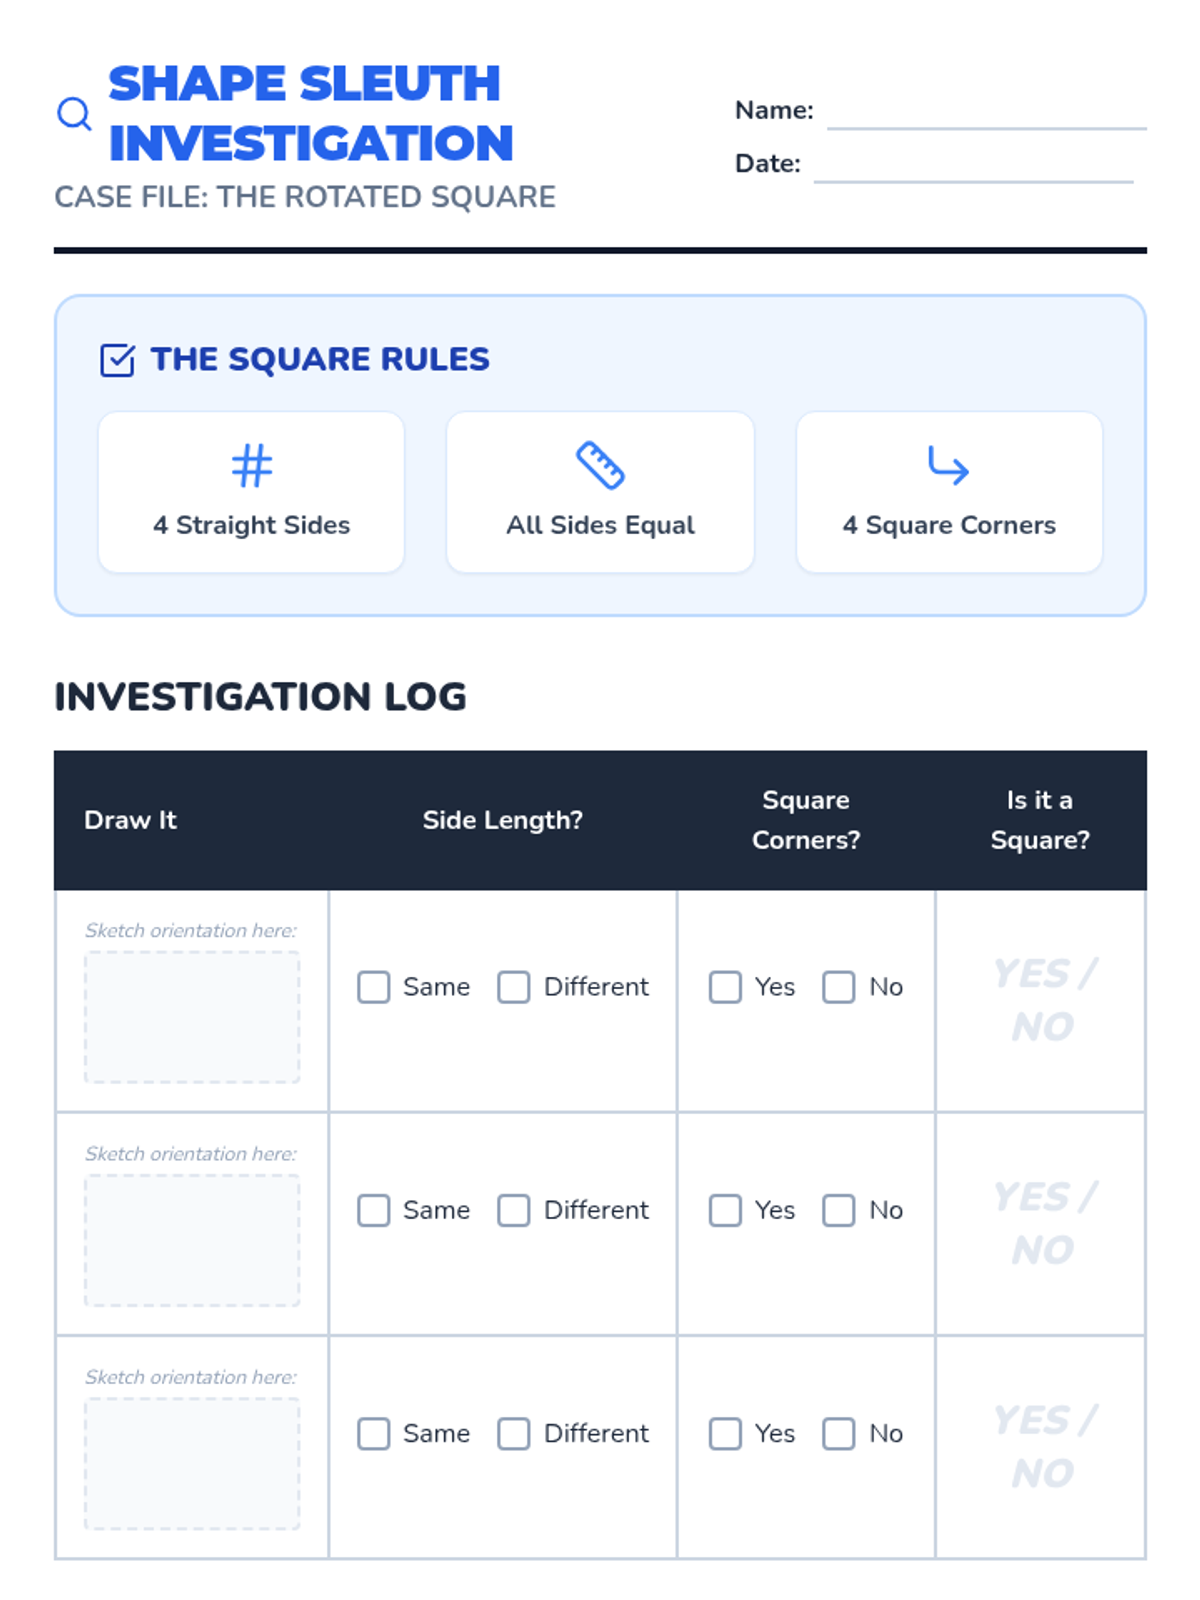The image size is (1200, 1600).
Task: Check the Same box in the first row
Action: click(374, 987)
